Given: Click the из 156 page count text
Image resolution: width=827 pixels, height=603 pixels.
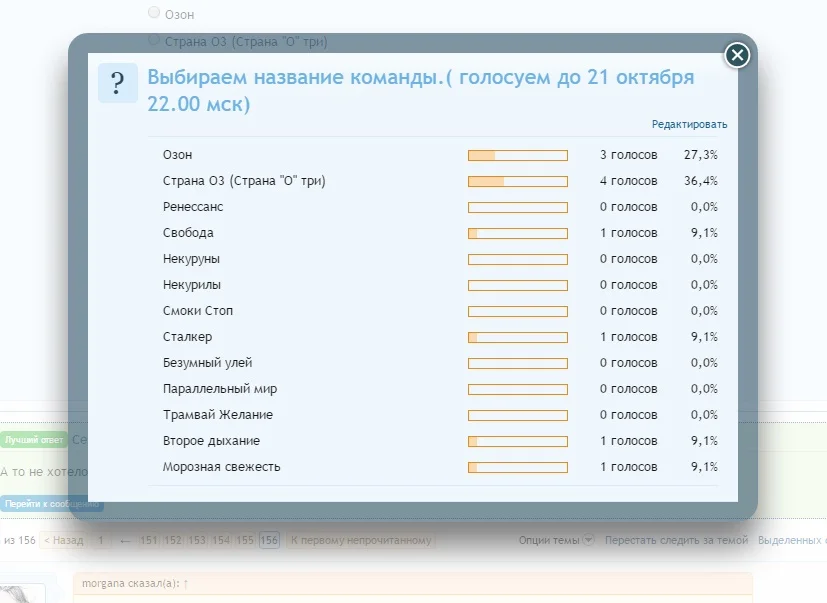Looking at the screenshot, I should point(20,540).
